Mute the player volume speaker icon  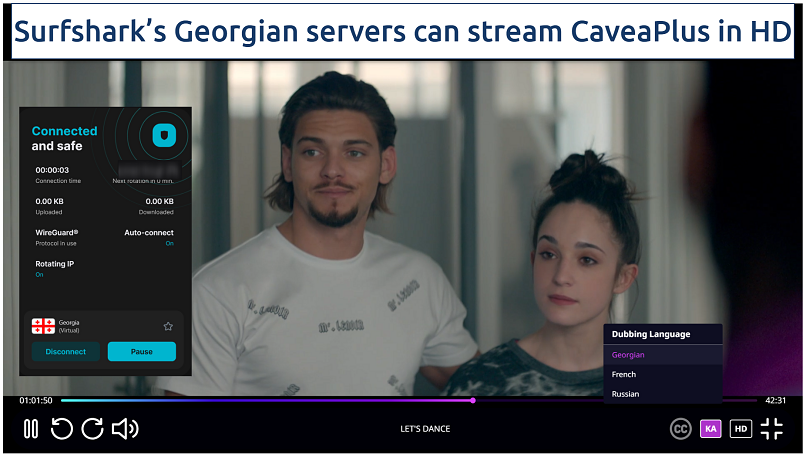coord(125,429)
